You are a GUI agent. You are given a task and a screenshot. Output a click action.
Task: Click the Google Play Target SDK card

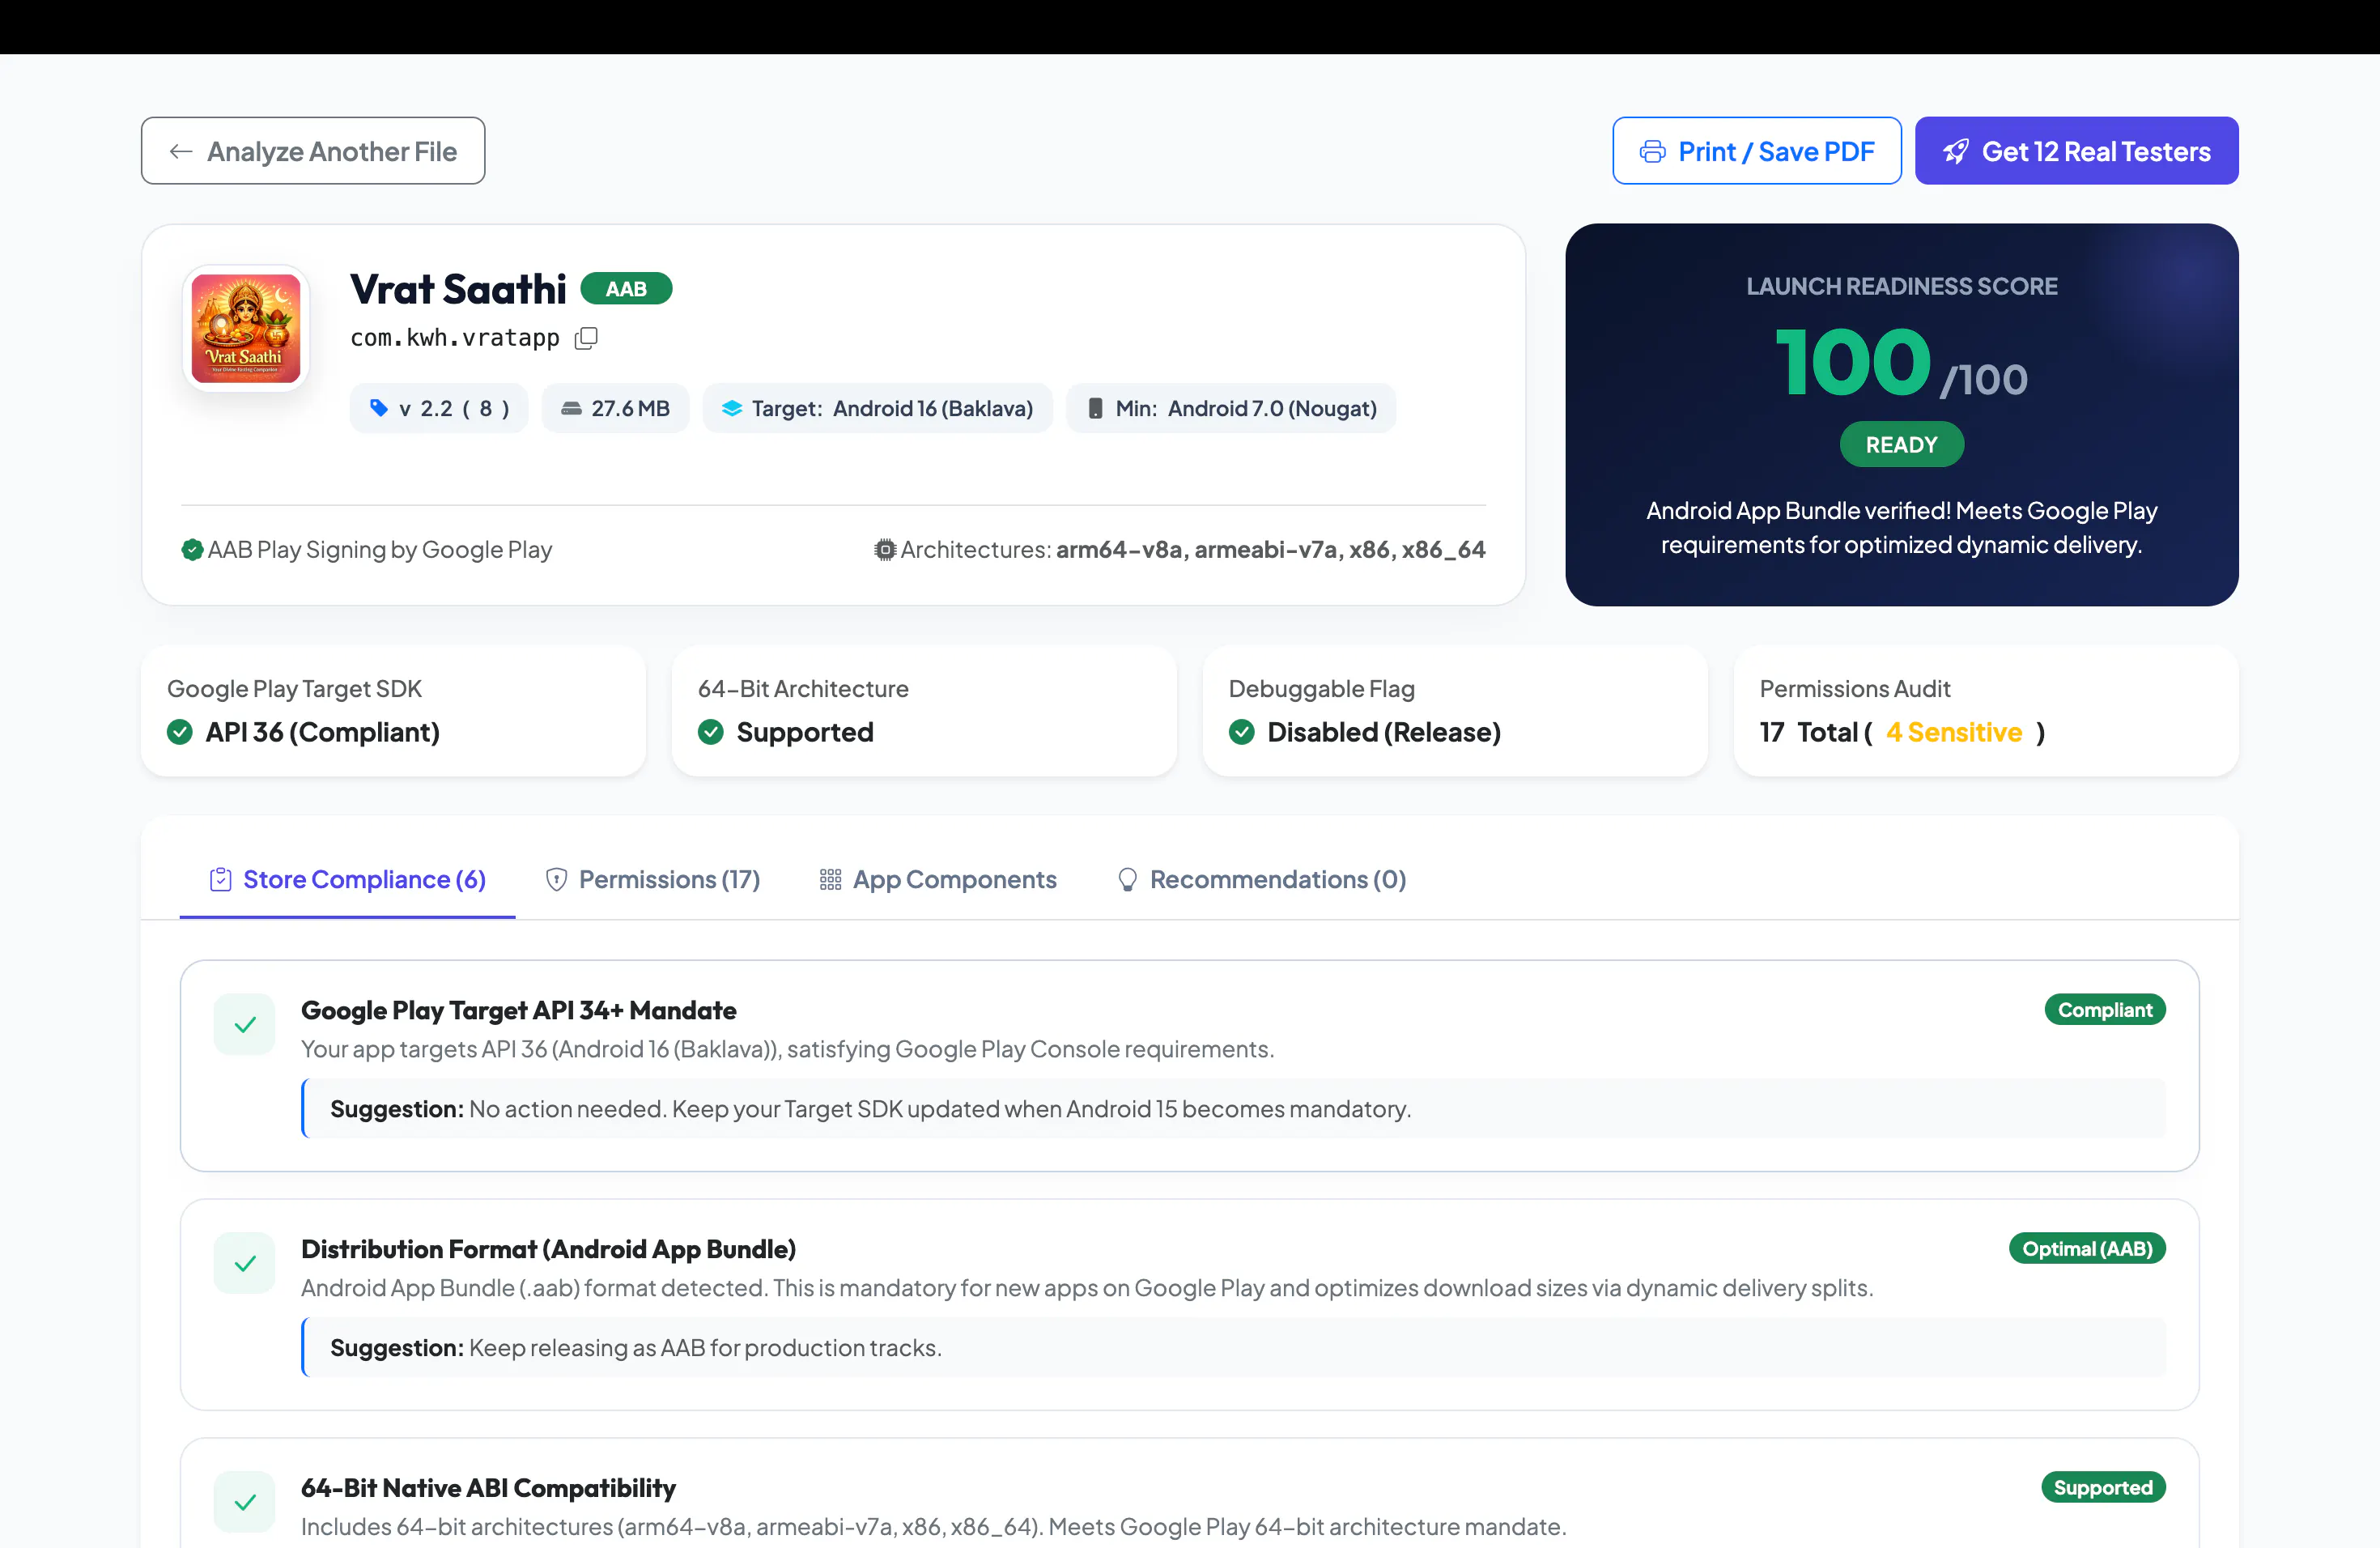(x=393, y=711)
